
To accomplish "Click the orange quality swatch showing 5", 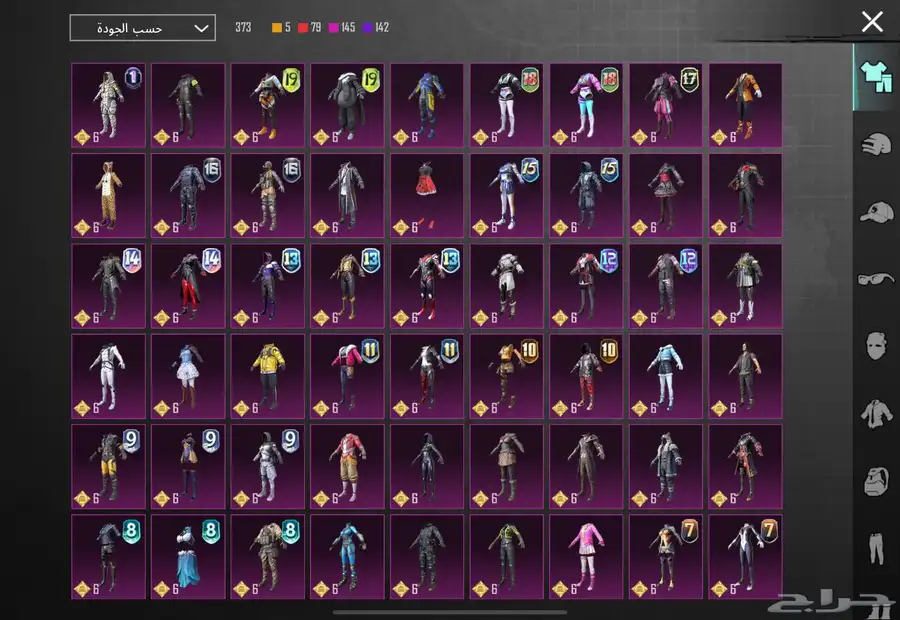I will click(277, 28).
